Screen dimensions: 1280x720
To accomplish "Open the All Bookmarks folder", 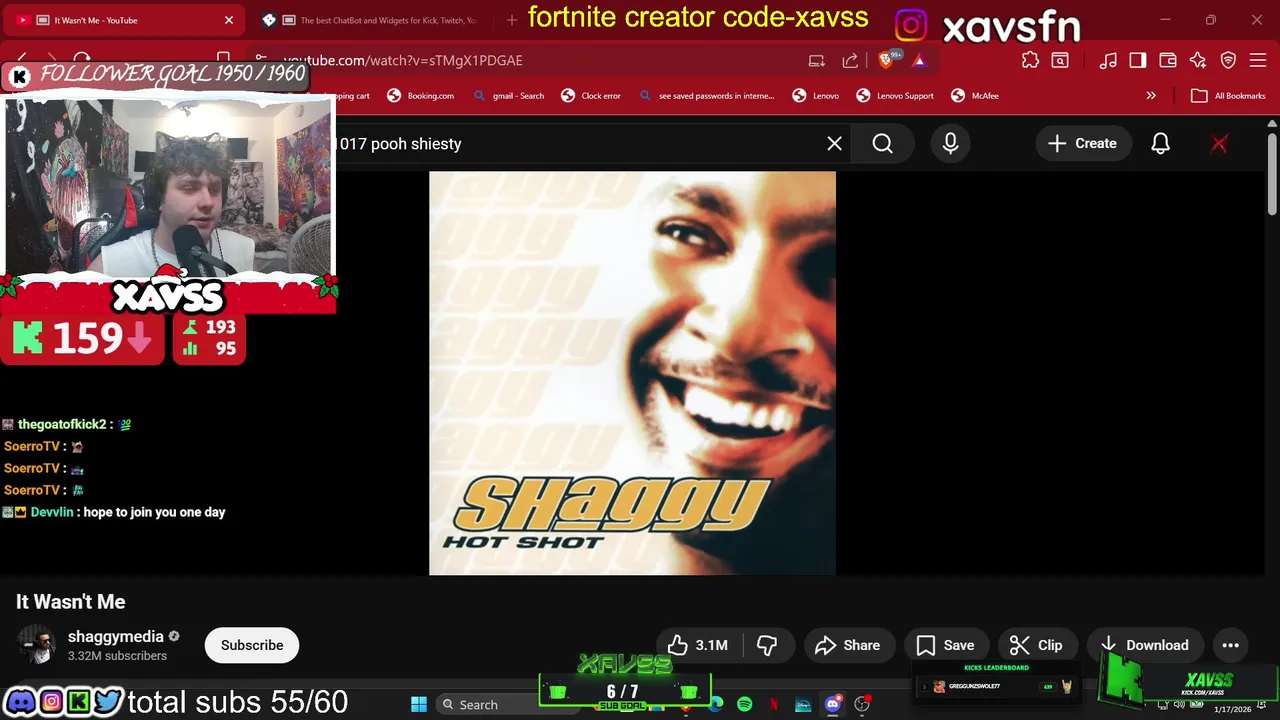I will pos(1229,96).
